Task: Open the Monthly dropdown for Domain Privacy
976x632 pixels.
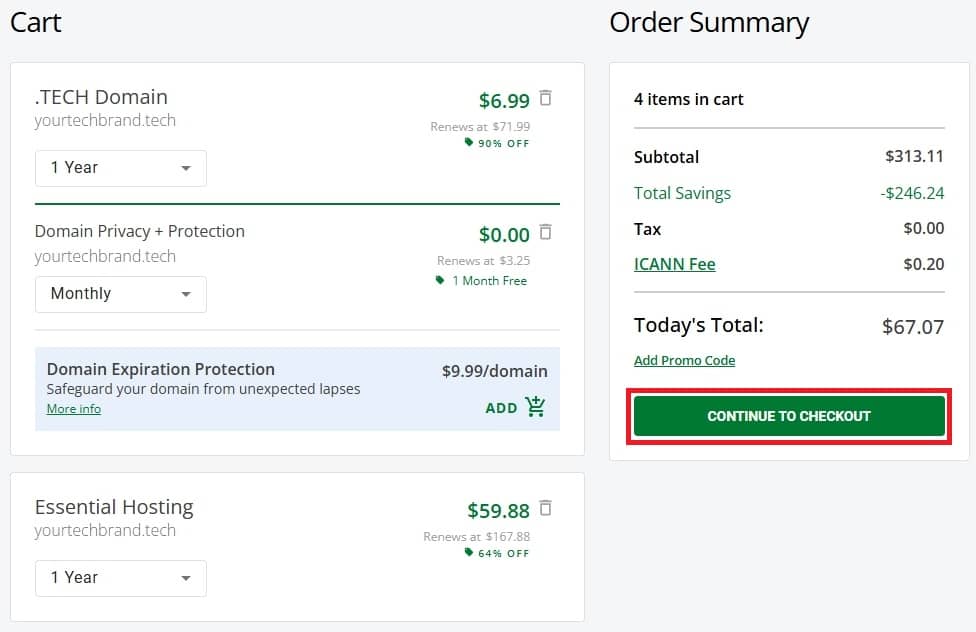Action: 120,294
